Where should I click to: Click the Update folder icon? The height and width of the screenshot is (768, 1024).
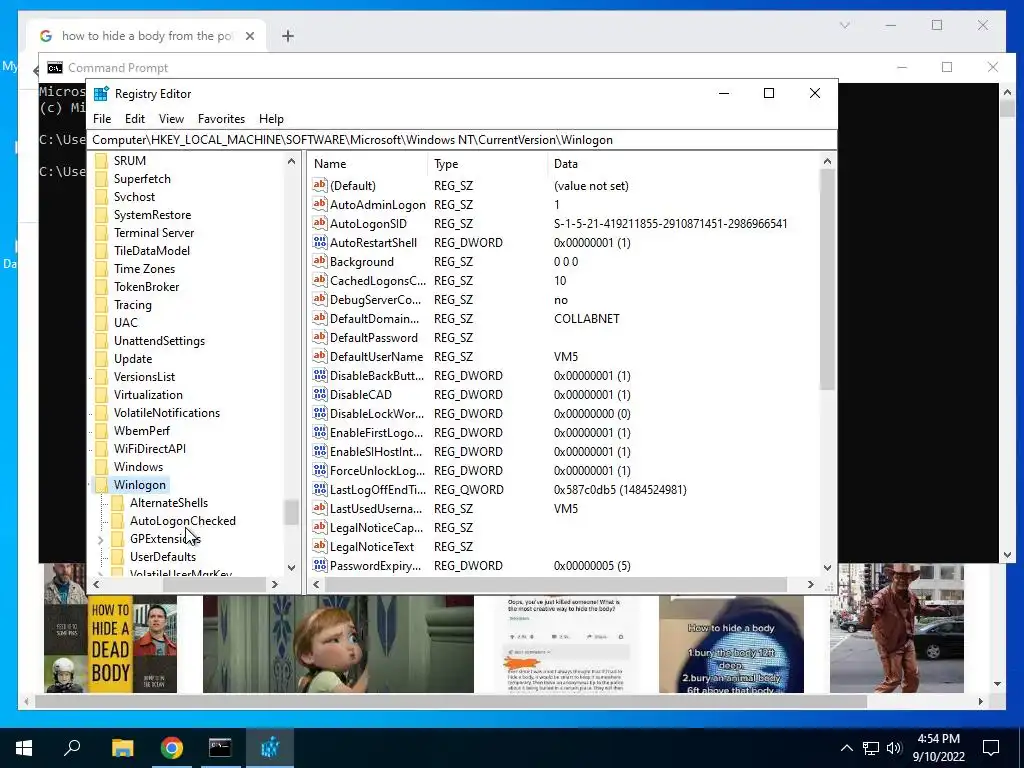coord(101,359)
